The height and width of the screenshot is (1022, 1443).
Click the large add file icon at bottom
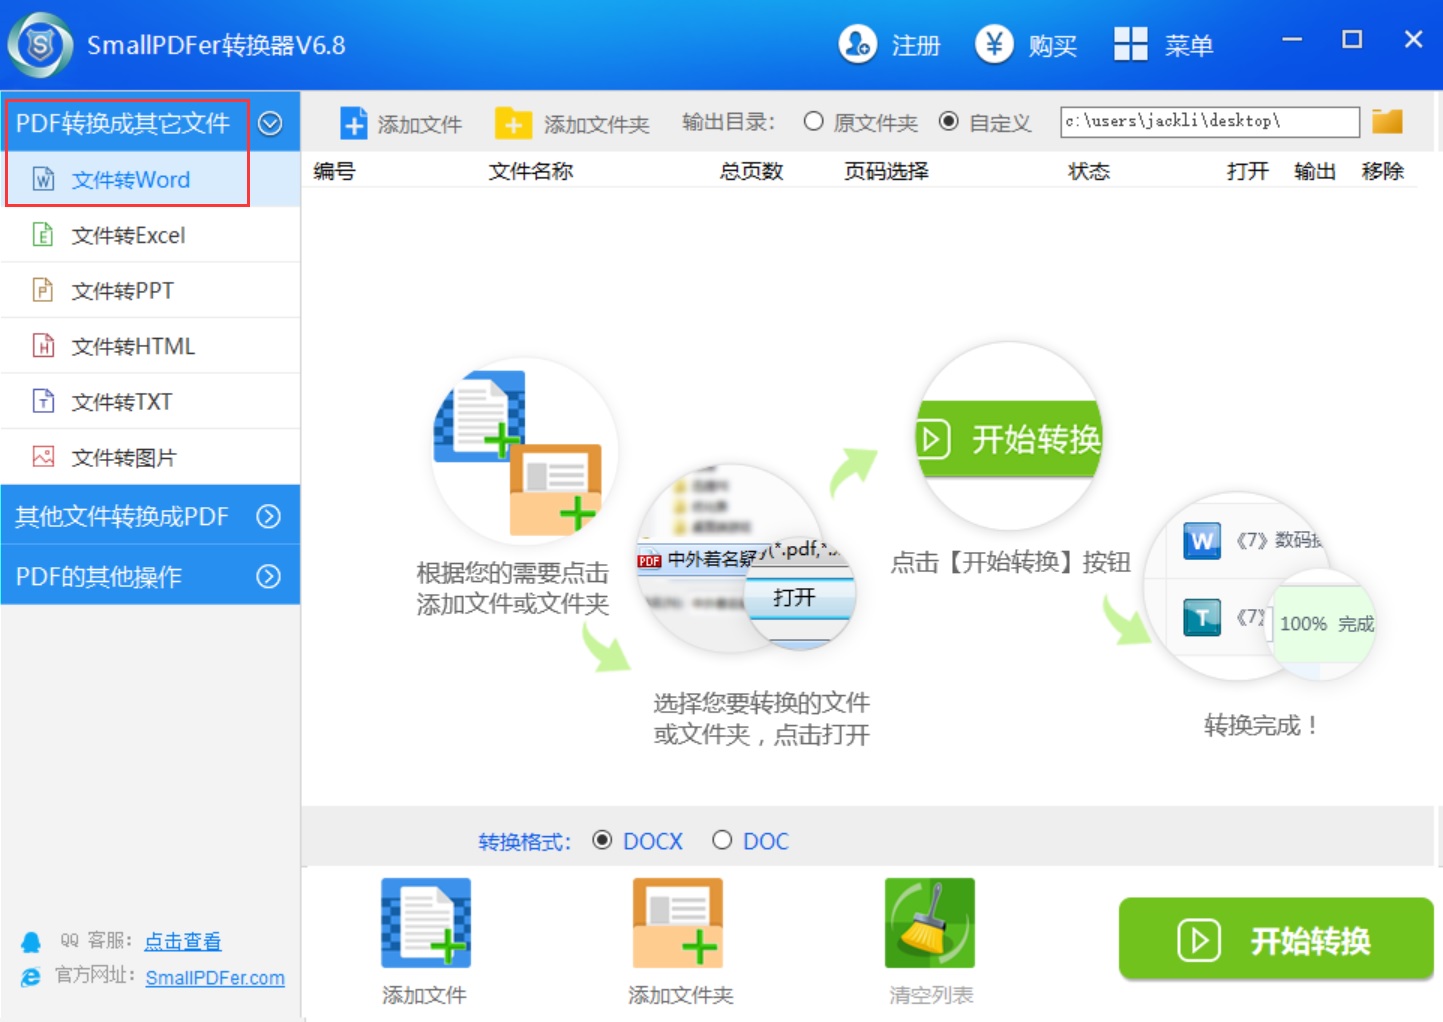coord(426,922)
